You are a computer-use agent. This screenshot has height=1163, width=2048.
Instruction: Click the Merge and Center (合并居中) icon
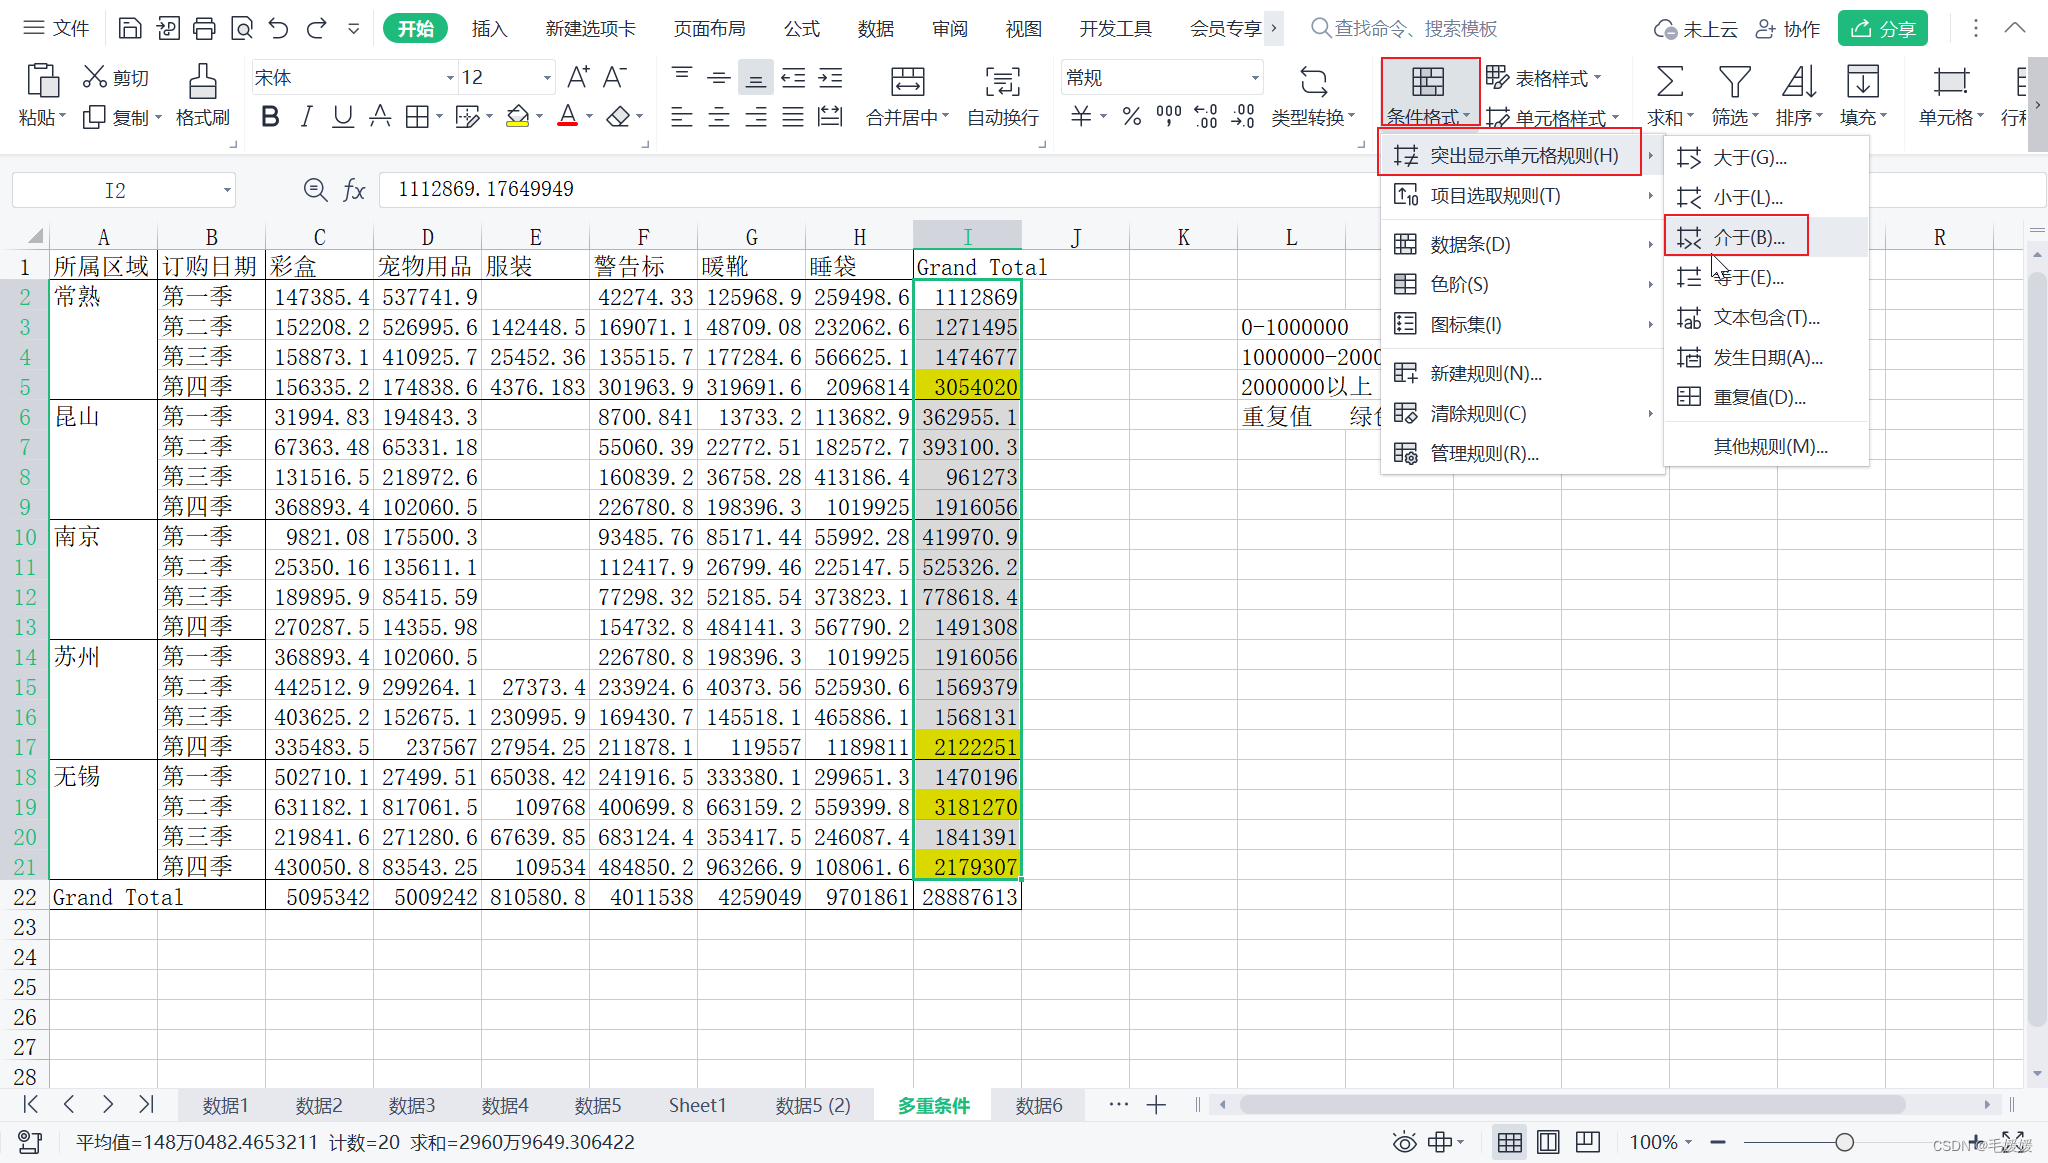(907, 82)
